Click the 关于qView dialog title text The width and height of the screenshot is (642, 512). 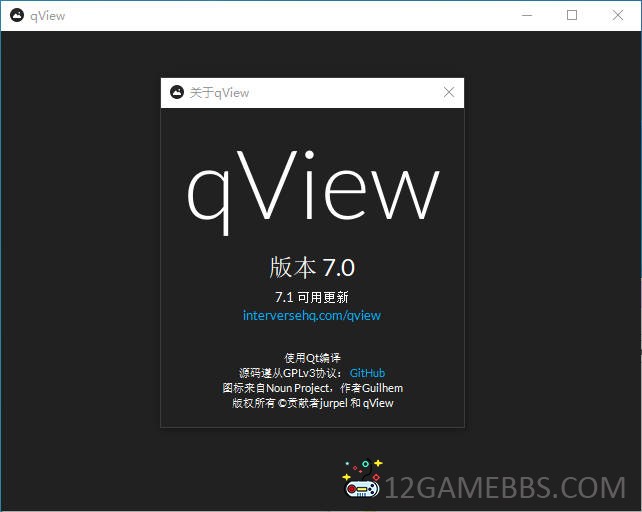point(219,93)
